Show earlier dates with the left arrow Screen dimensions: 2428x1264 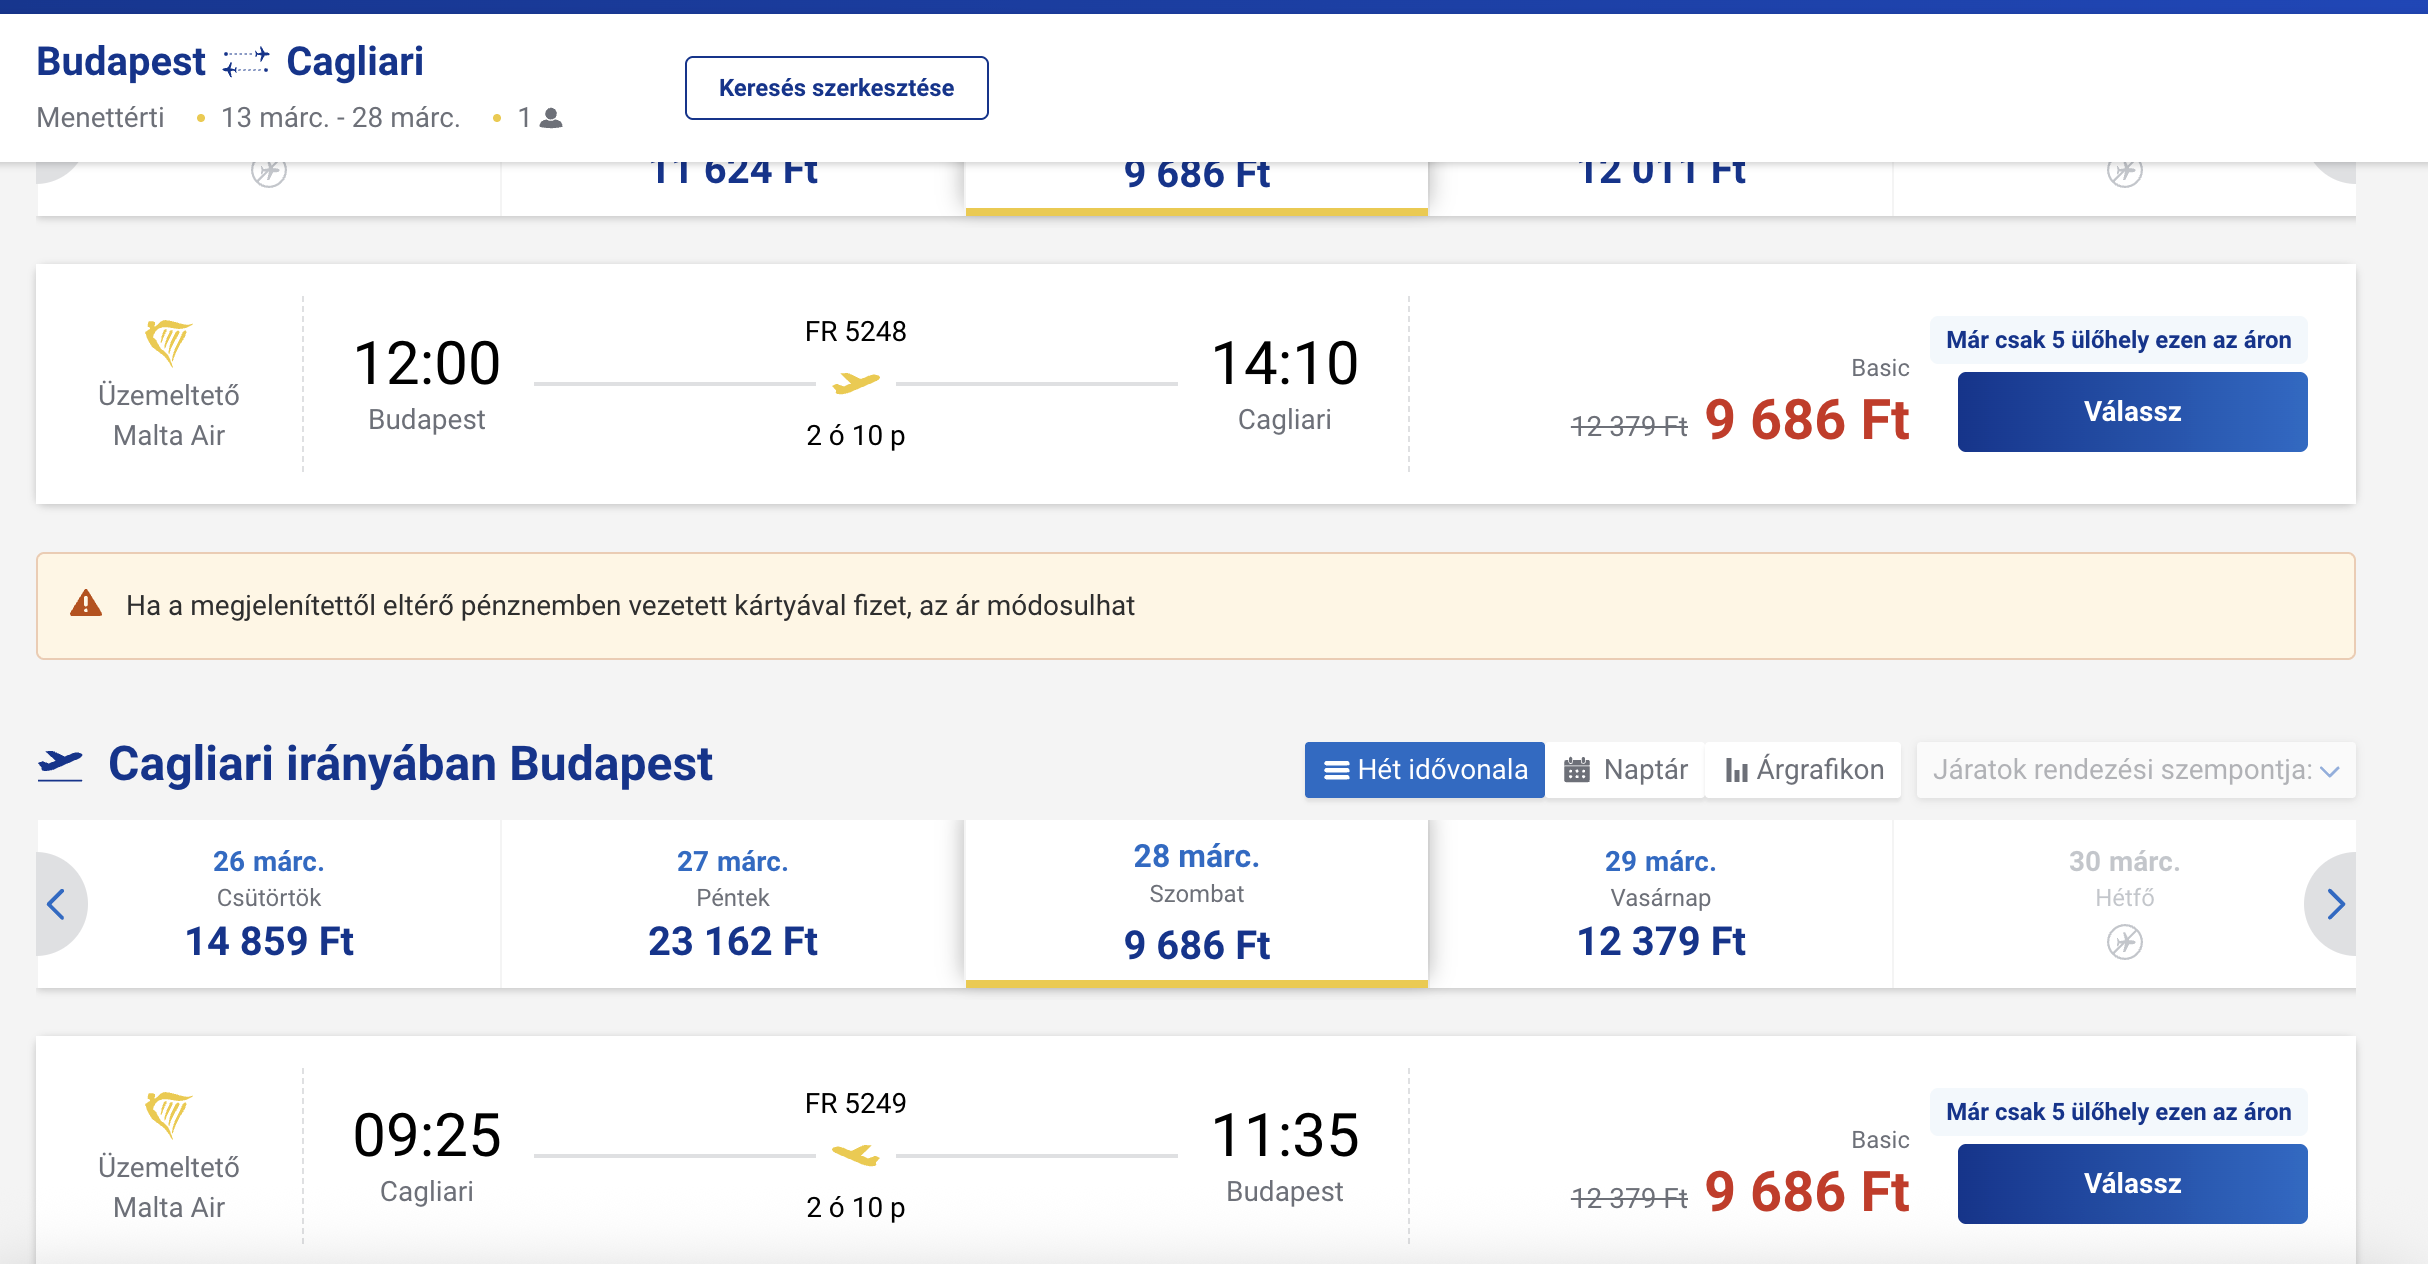point(57,904)
